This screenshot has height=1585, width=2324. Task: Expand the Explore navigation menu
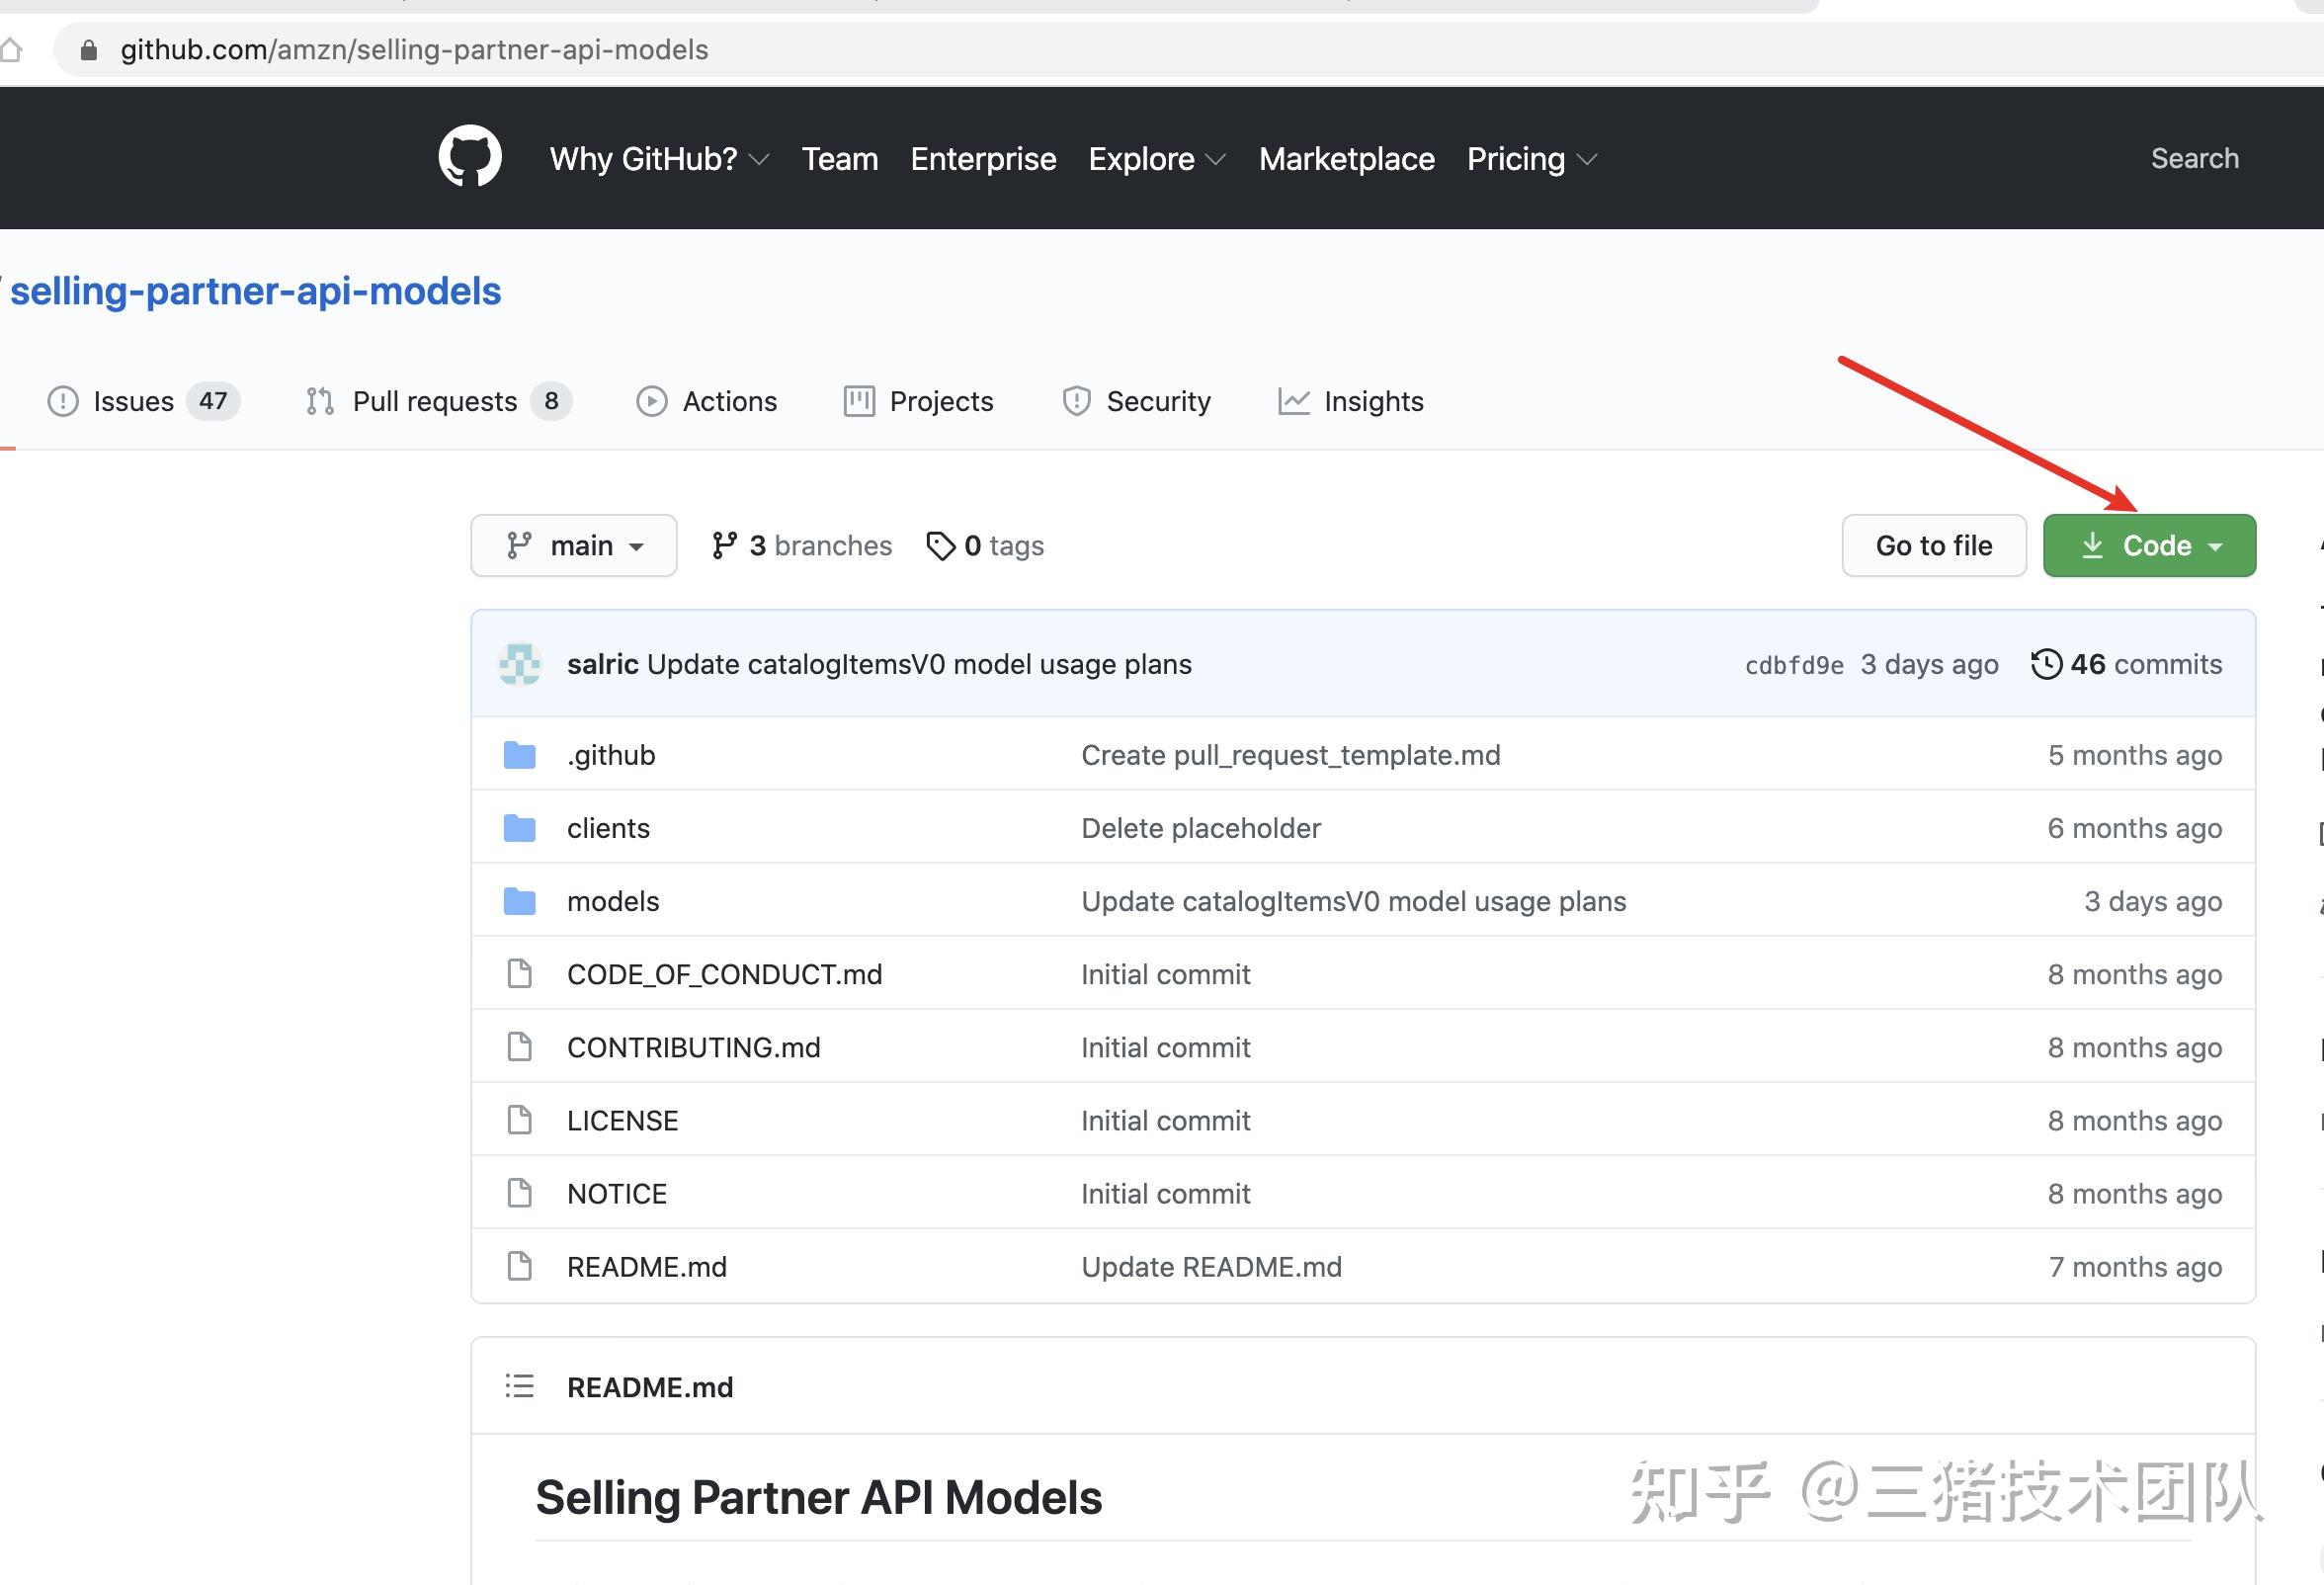(x=1156, y=159)
